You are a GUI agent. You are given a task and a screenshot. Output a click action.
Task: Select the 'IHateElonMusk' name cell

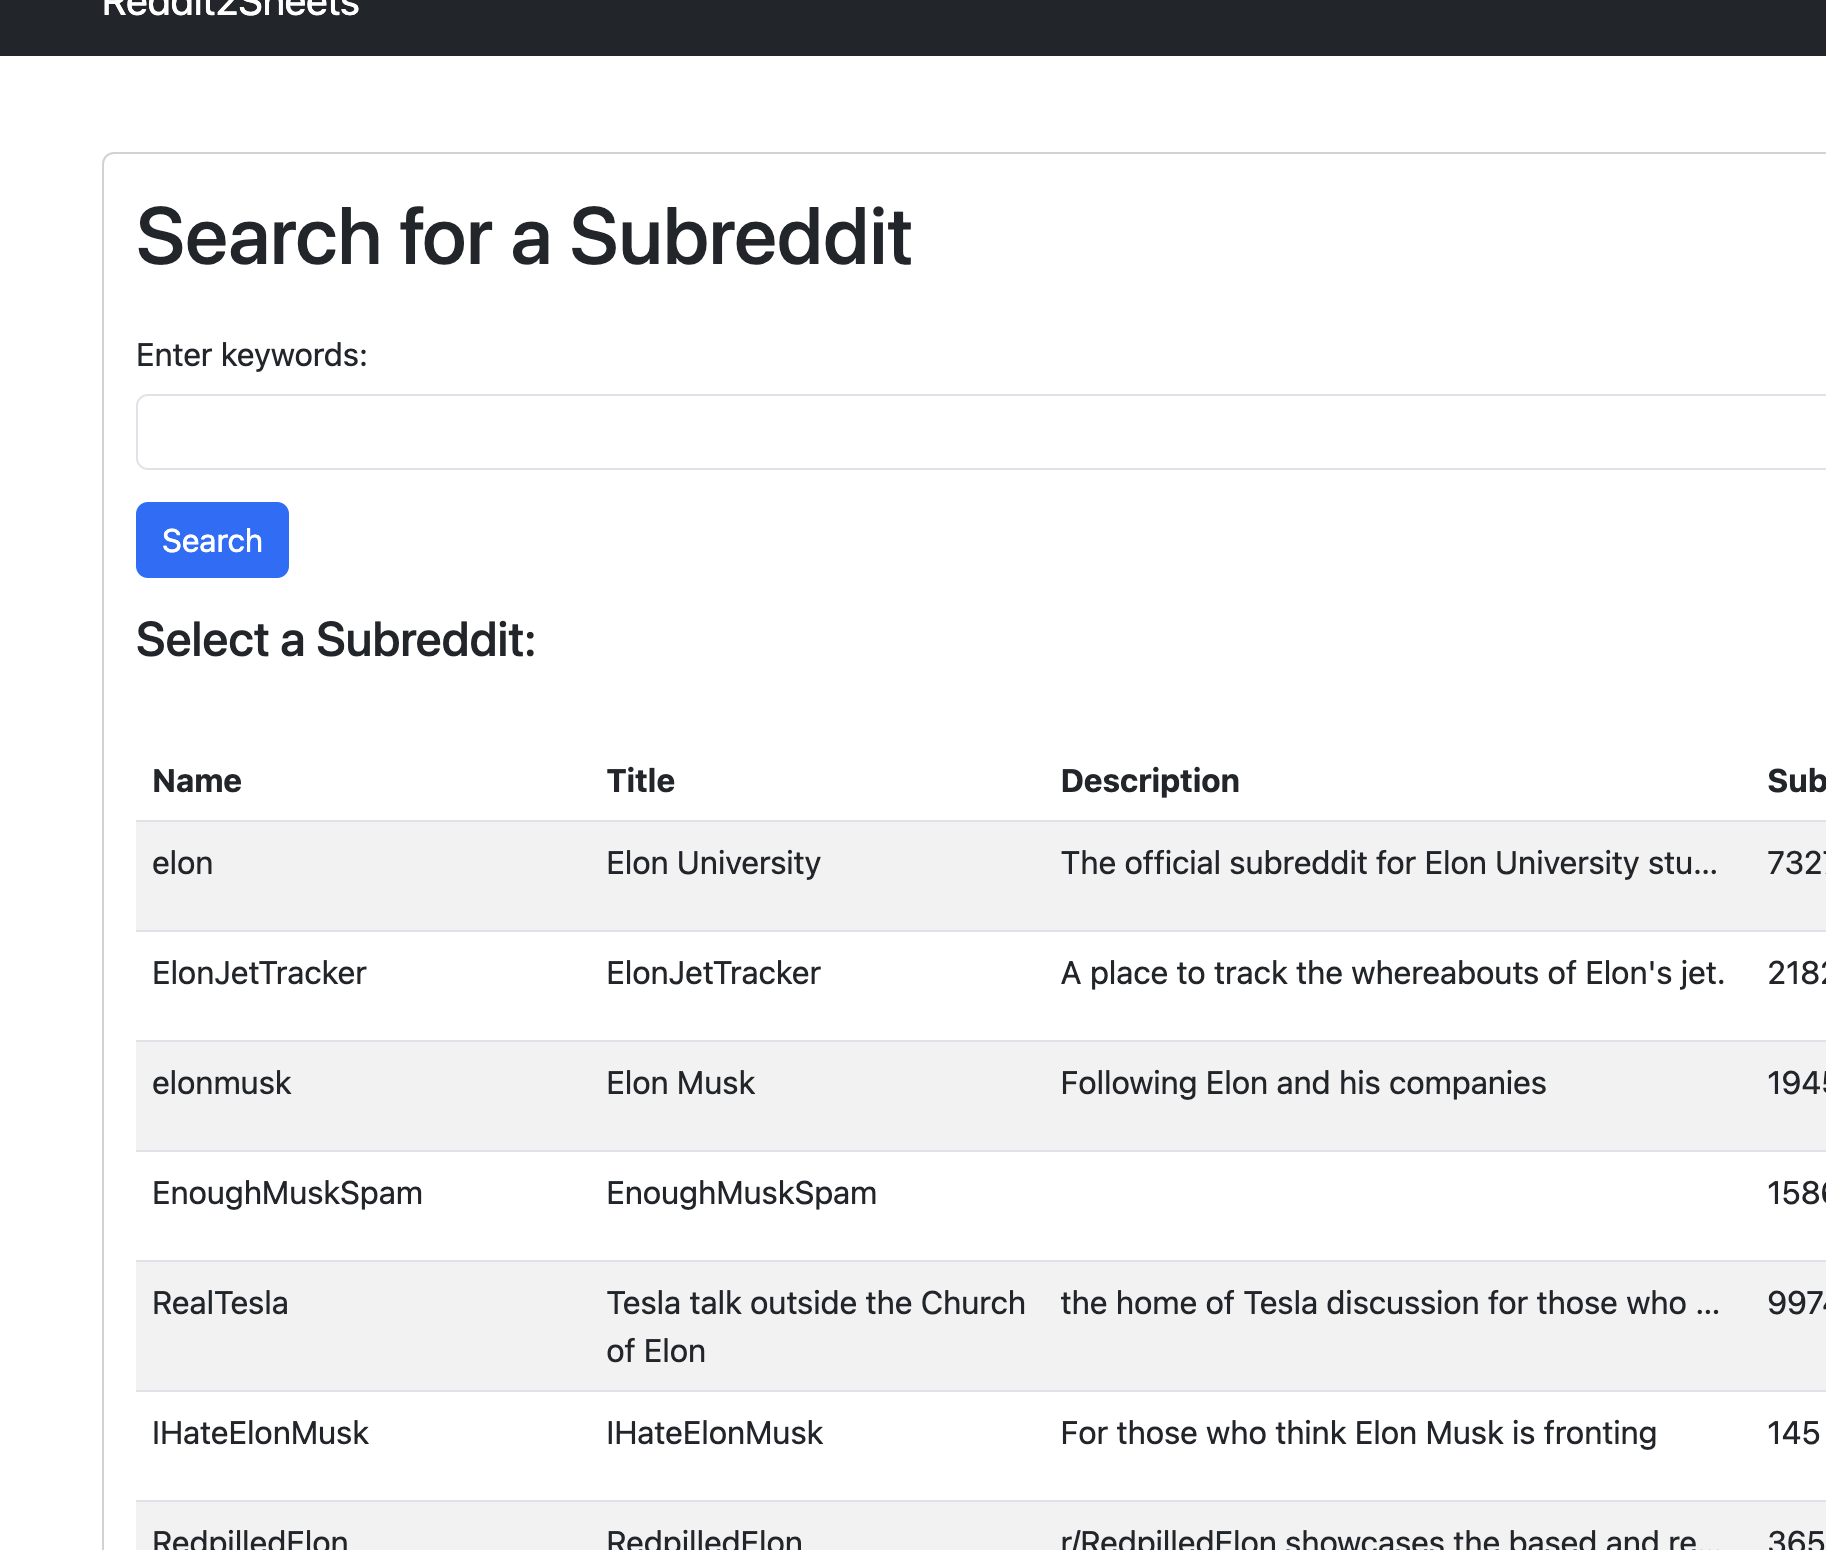coord(260,1433)
